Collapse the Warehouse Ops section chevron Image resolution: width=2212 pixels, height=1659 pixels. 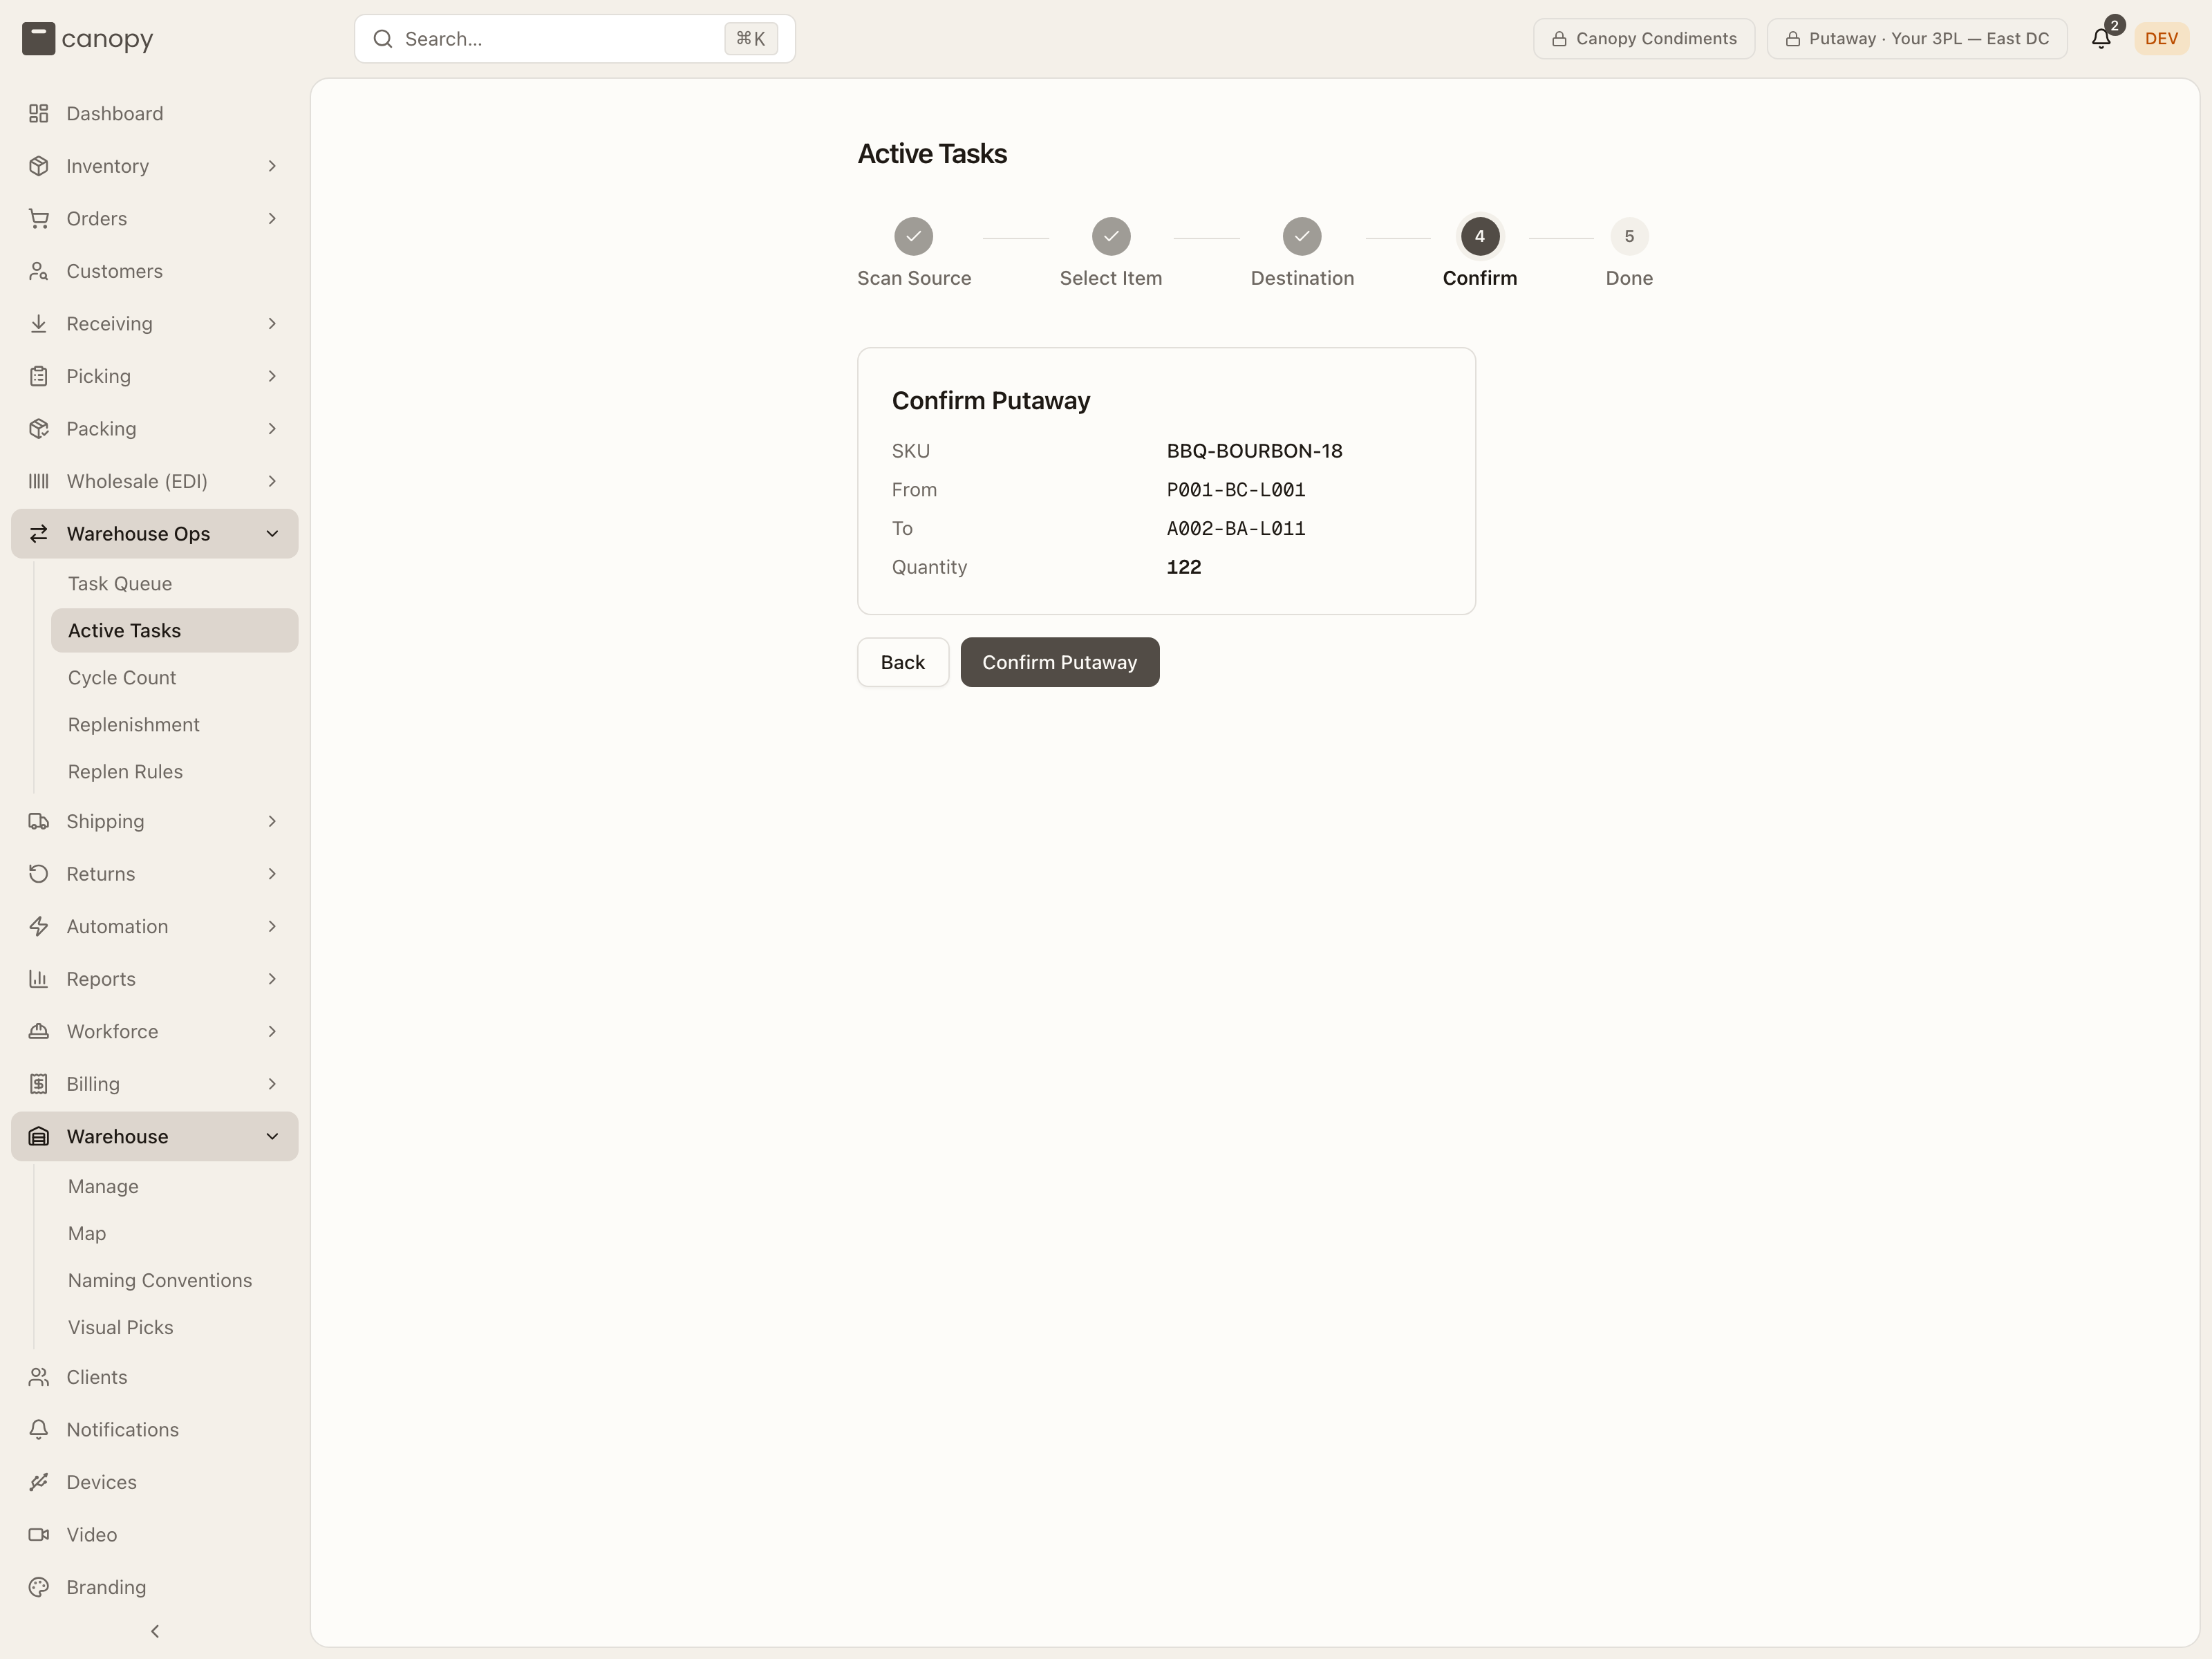pyautogui.click(x=272, y=534)
